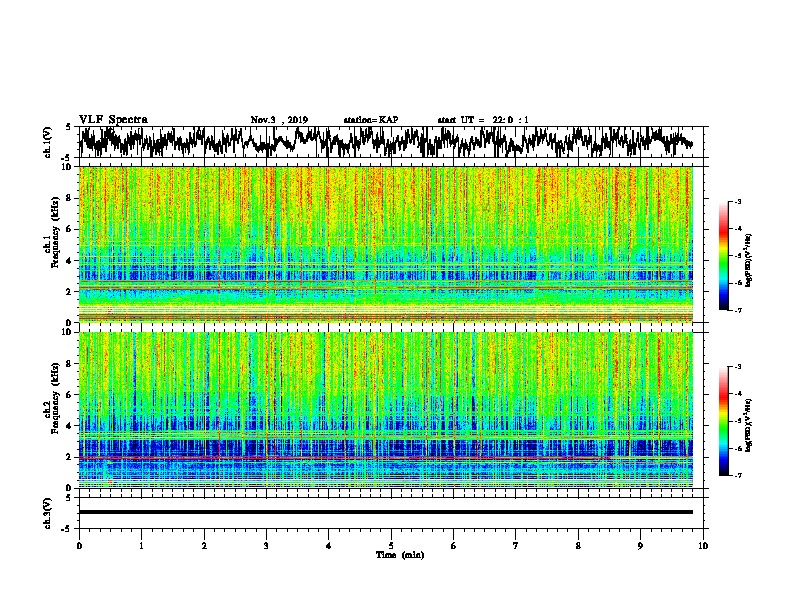Click time axis tick label '7'

click(x=516, y=546)
